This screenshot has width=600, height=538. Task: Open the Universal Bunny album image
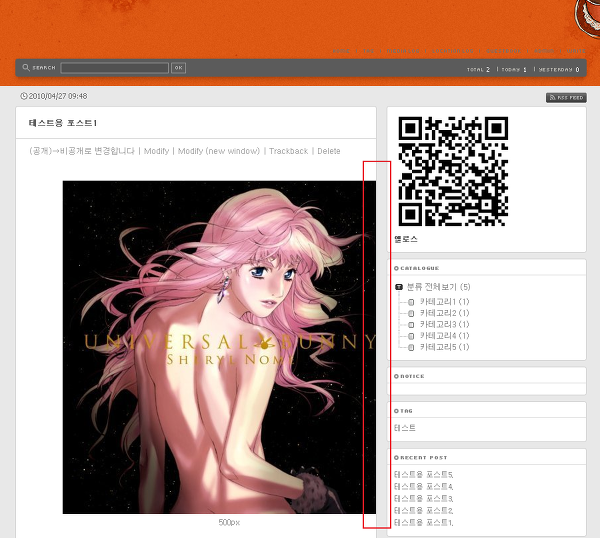click(219, 347)
